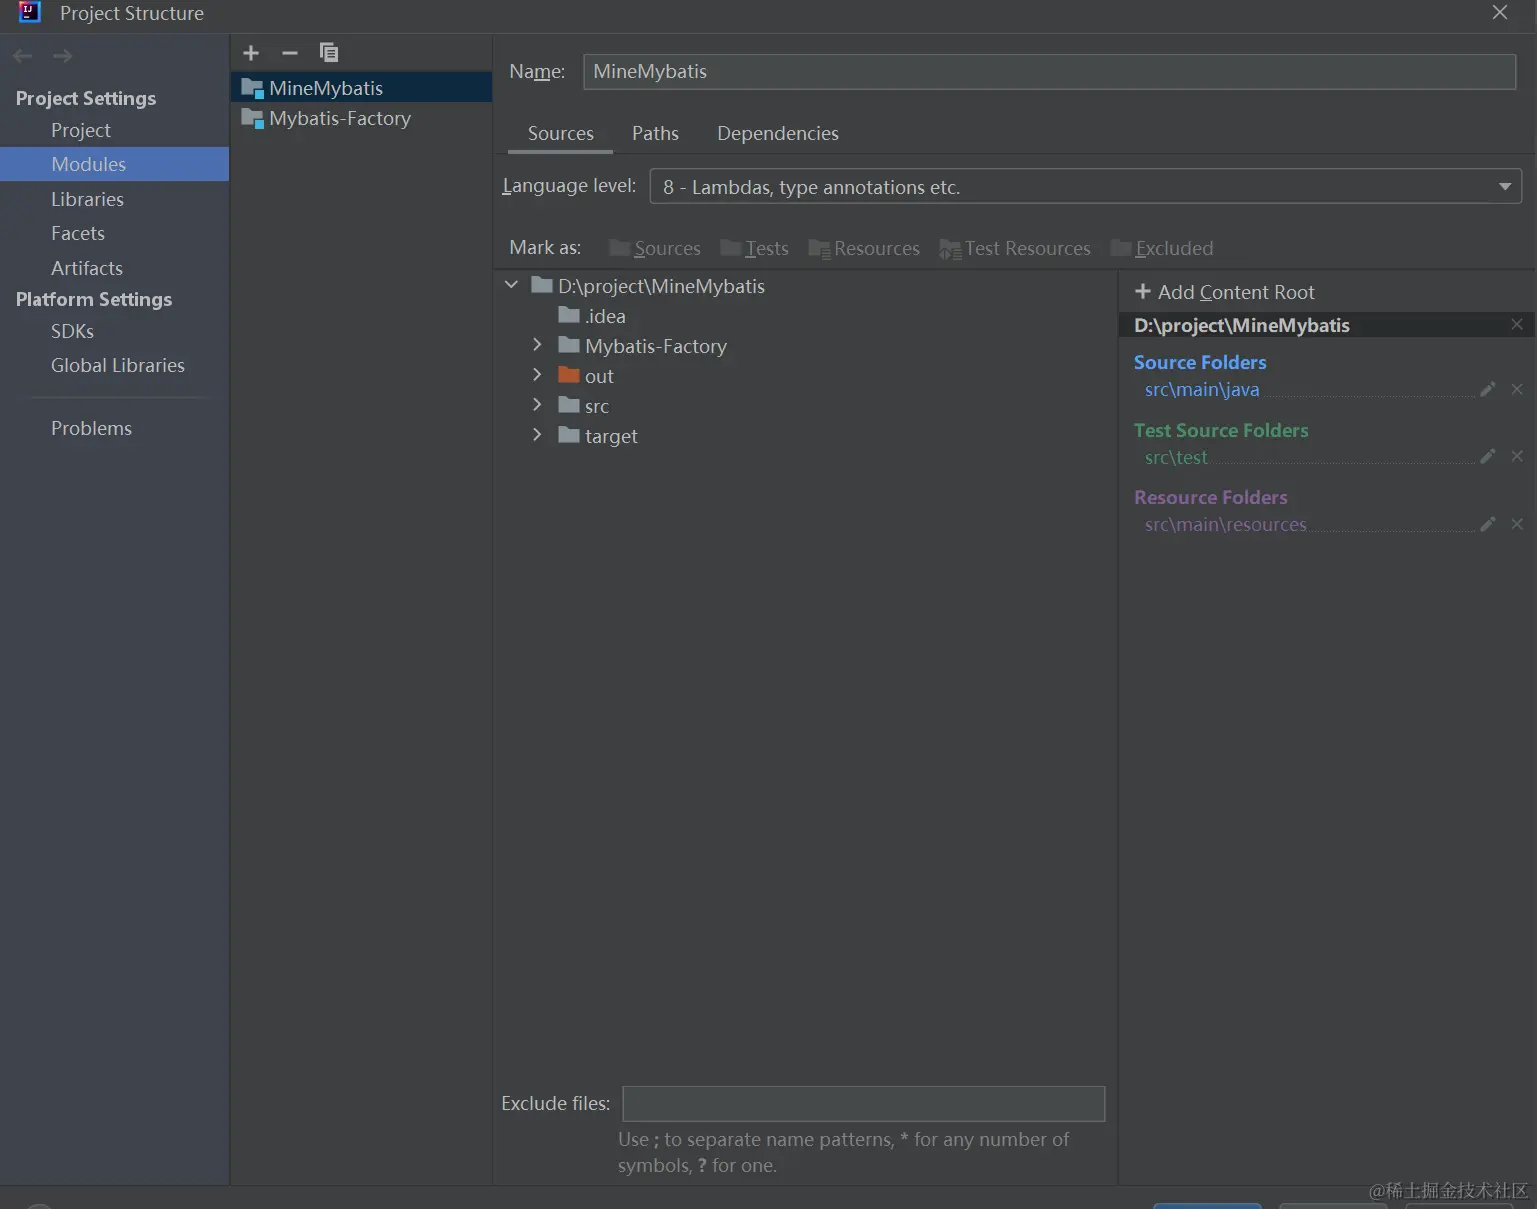Mark selected folder as Resources

(x=864, y=248)
